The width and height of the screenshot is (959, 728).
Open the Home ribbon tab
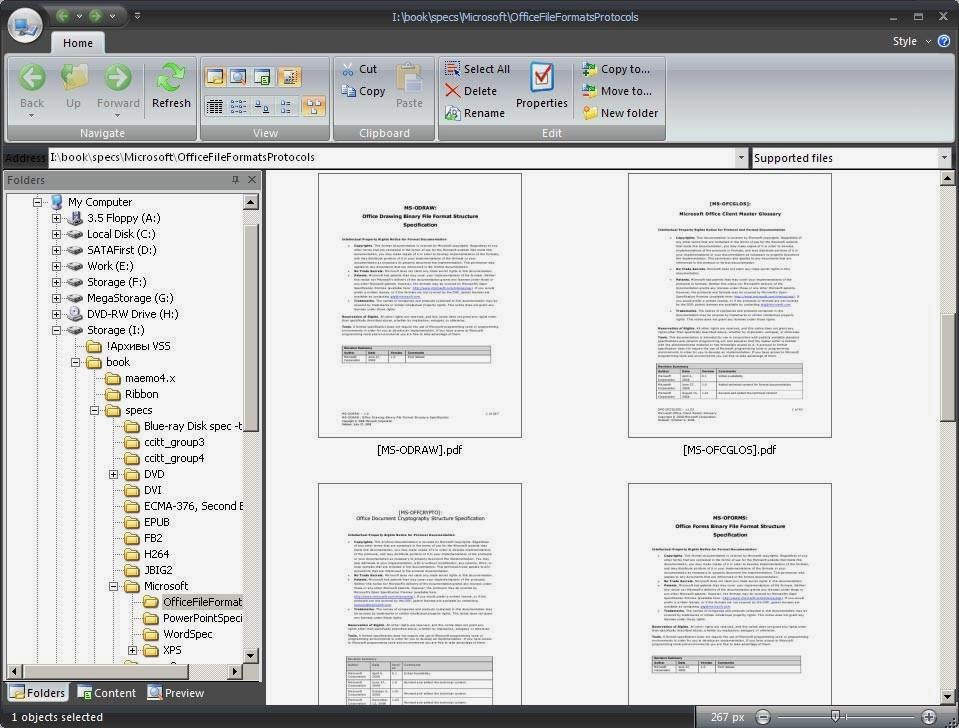click(78, 43)
